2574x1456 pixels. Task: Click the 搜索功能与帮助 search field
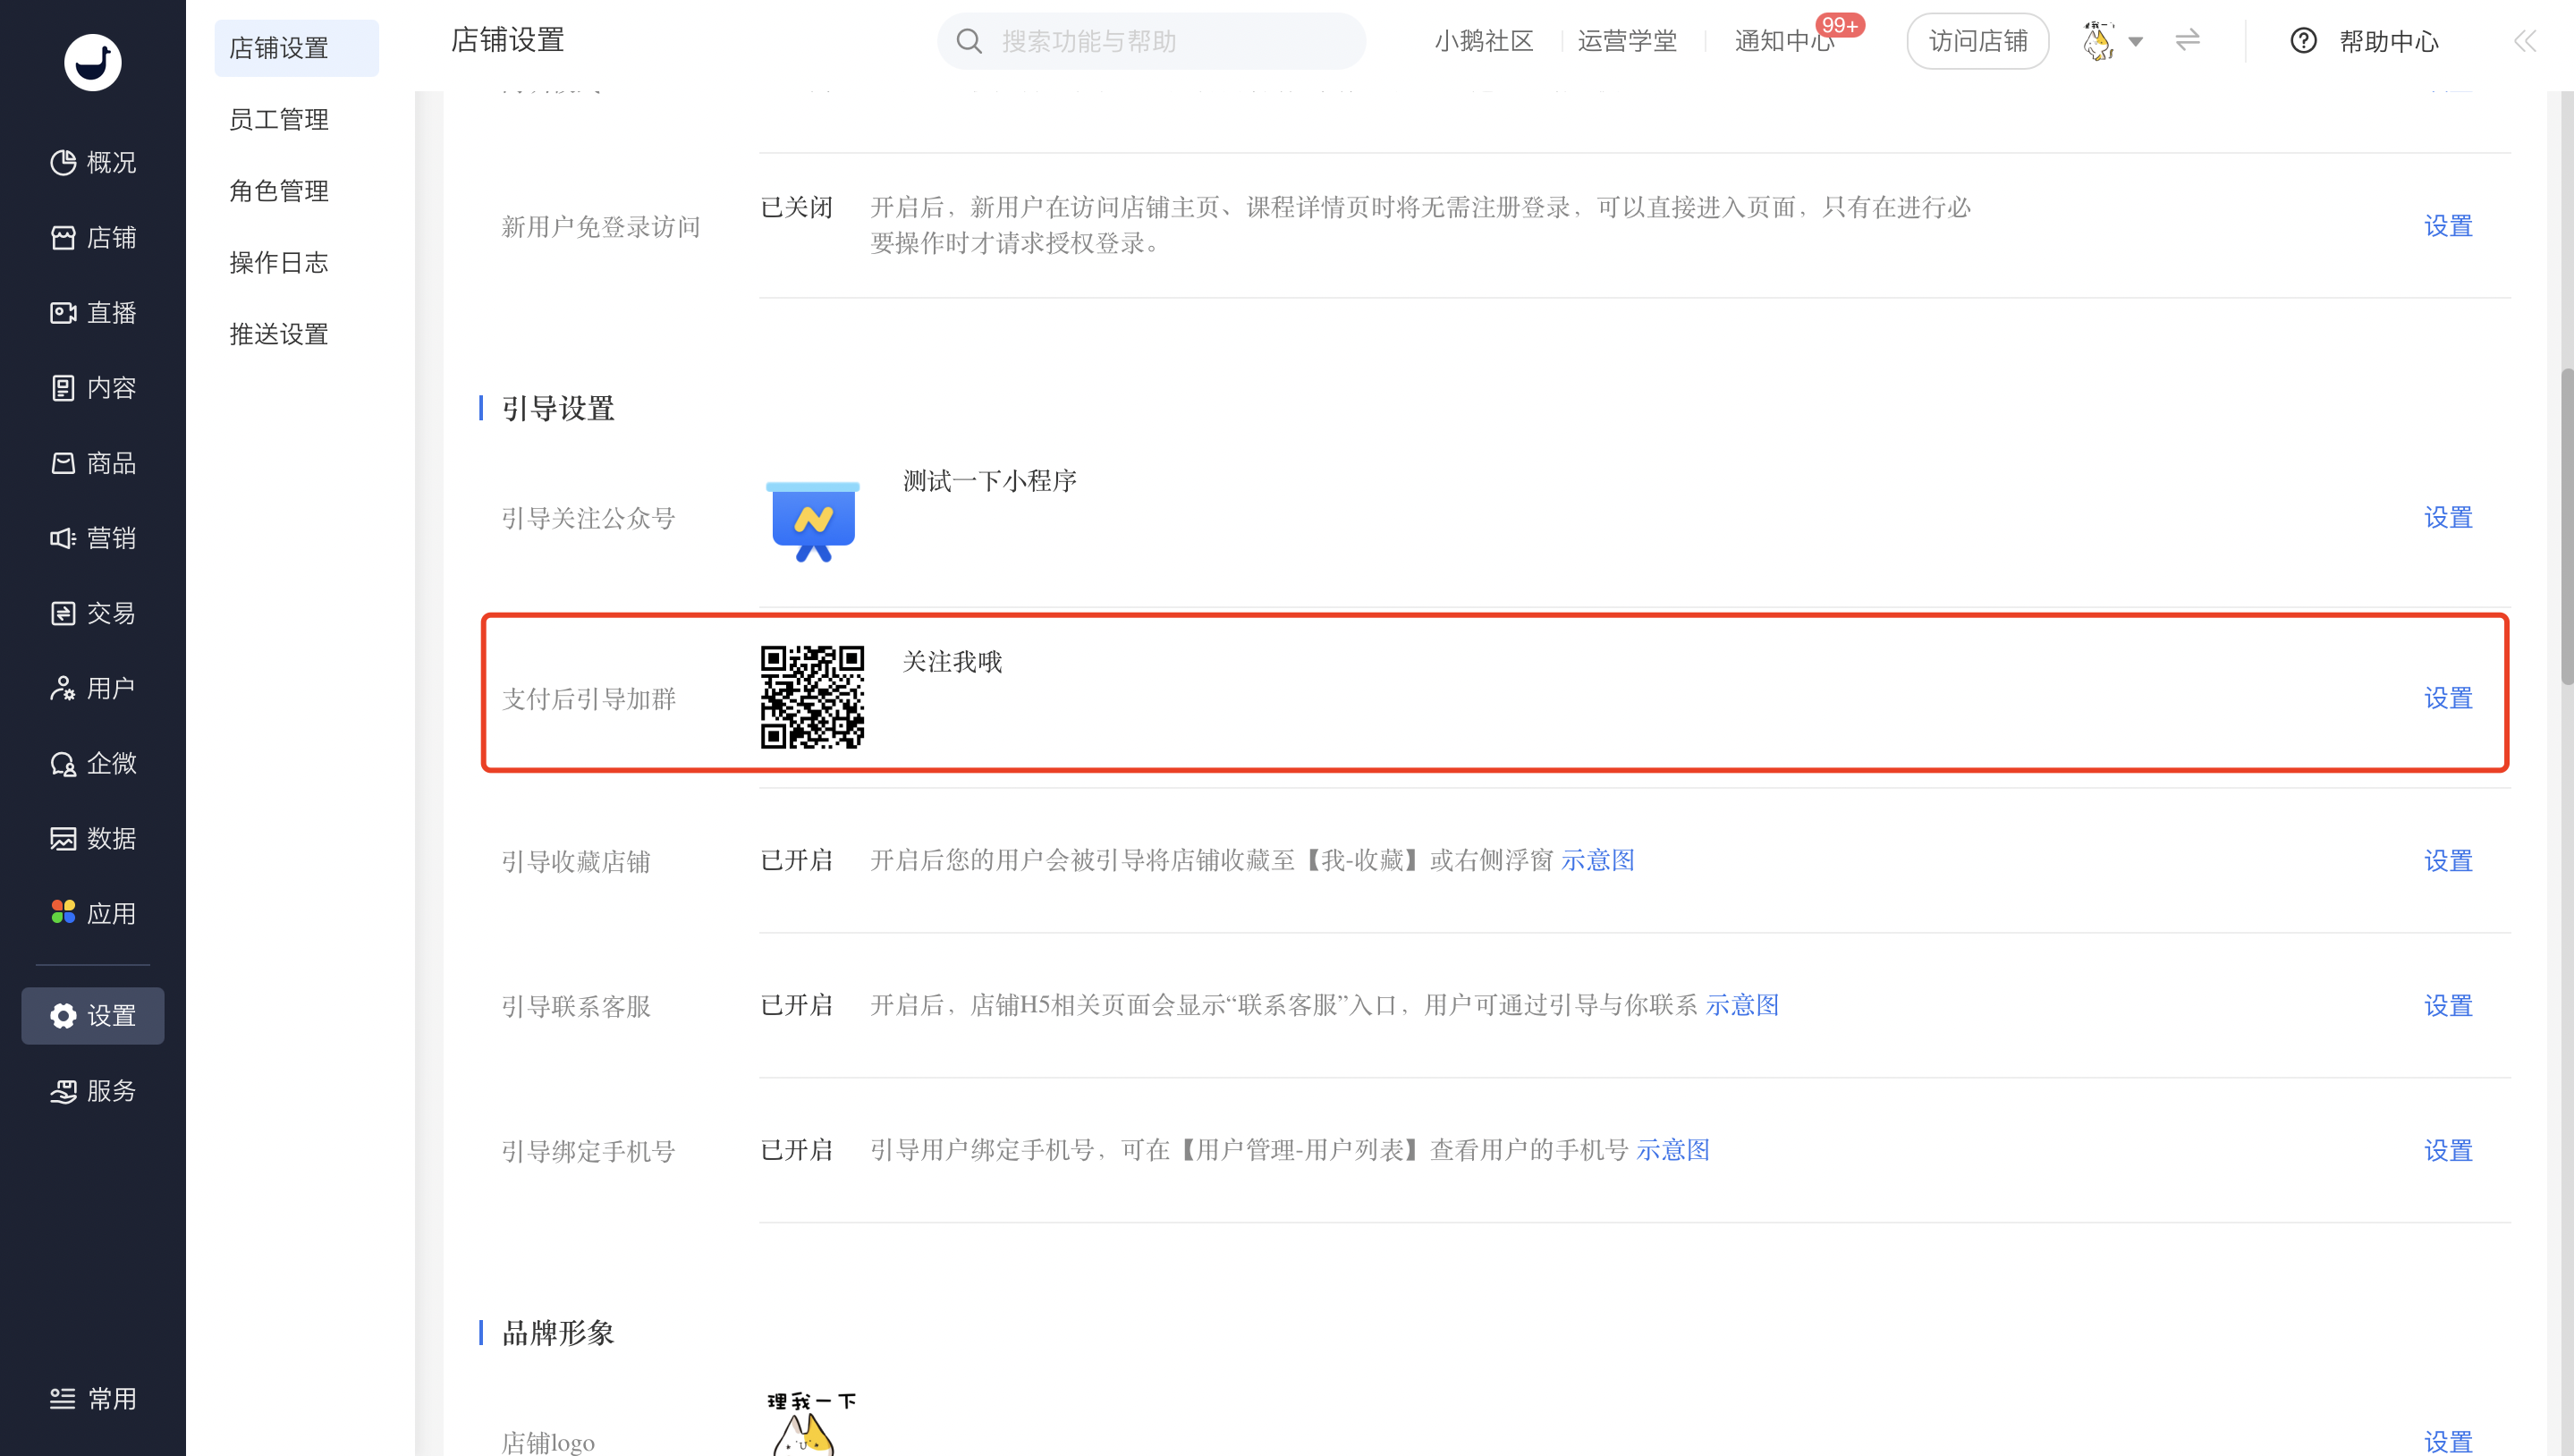pyautogui.click(x=1151, y=41)
